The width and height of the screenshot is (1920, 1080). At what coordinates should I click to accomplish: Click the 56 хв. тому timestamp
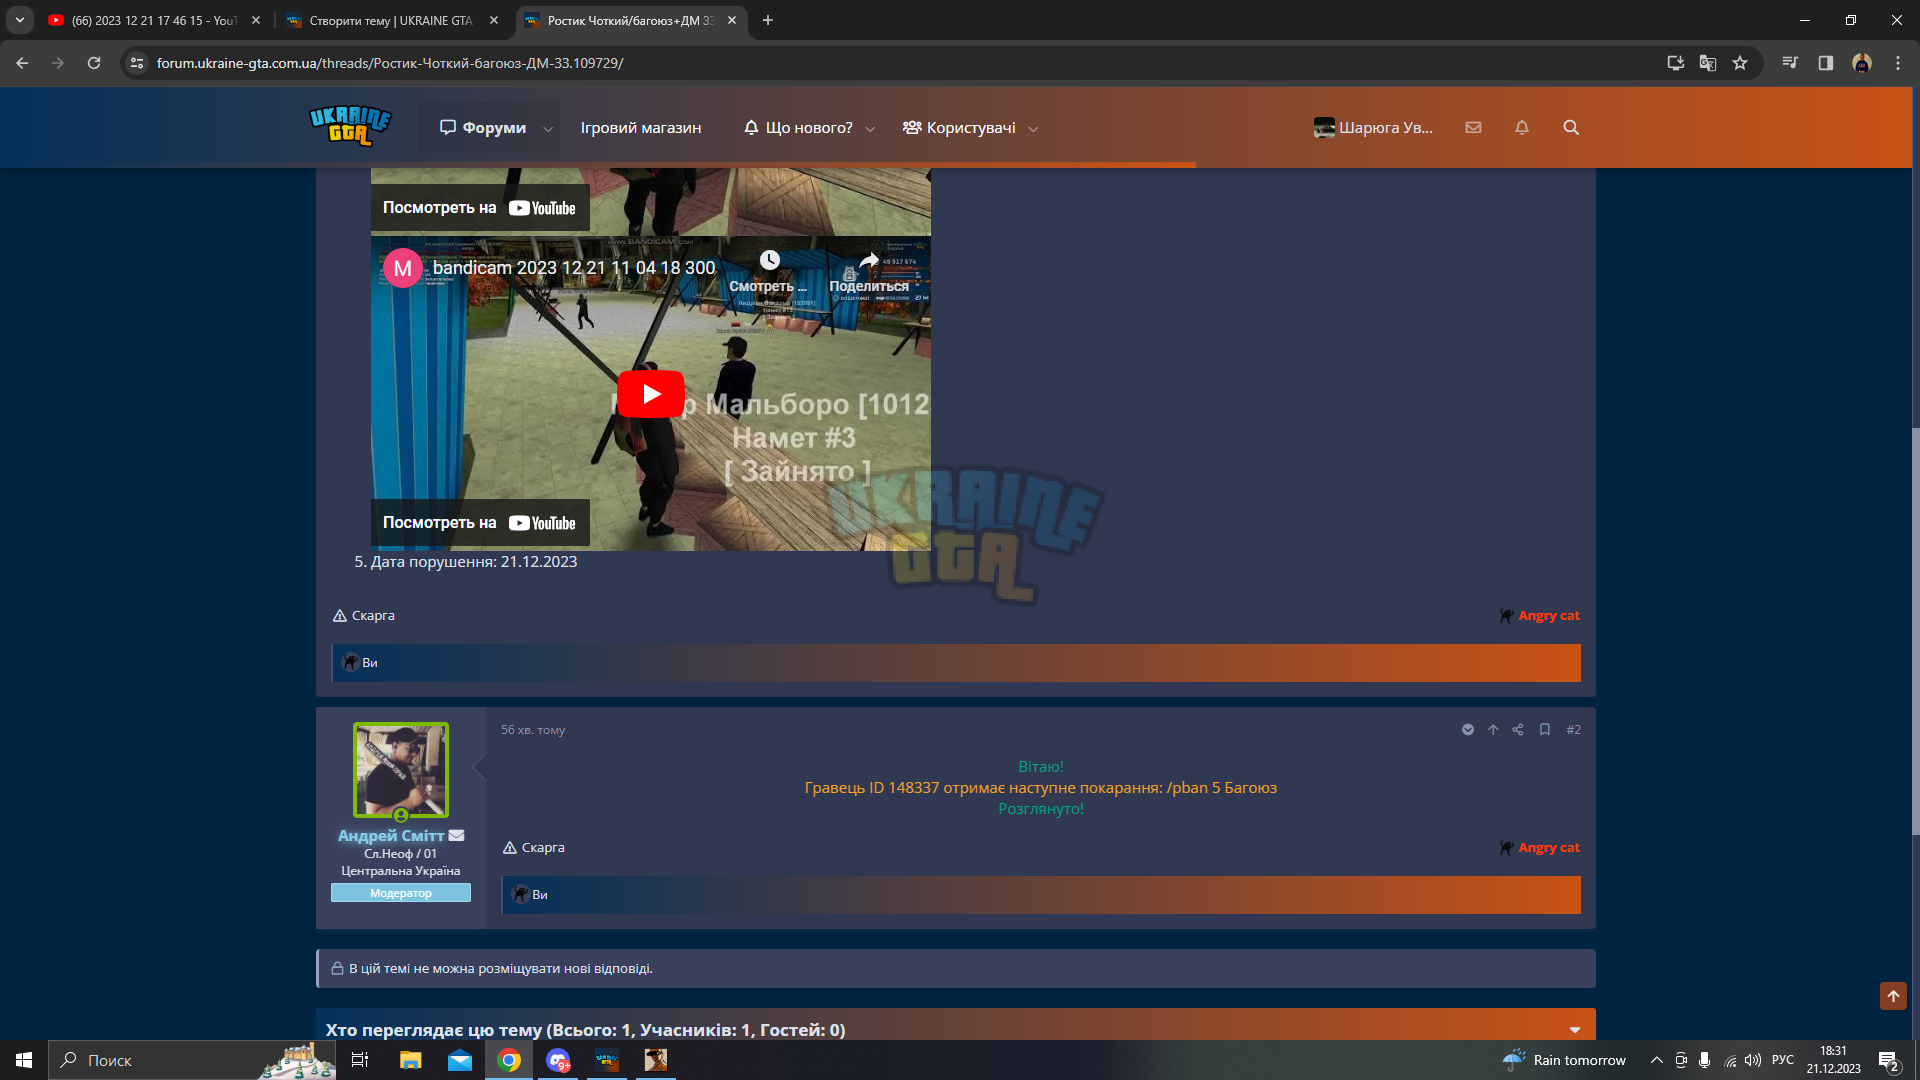click(533, 730)
